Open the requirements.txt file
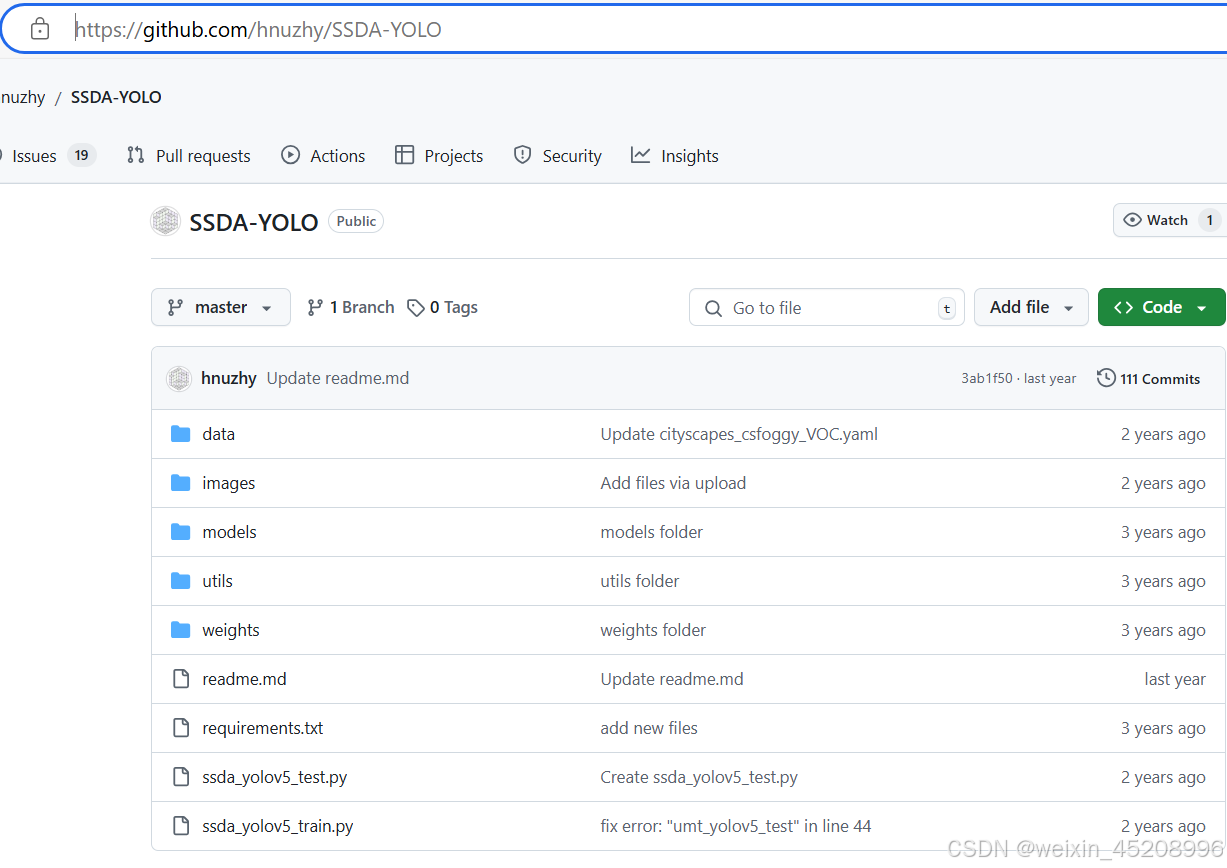Image resolution: width=1227 pixels, height=868 pixels. (x=263, y=728)
